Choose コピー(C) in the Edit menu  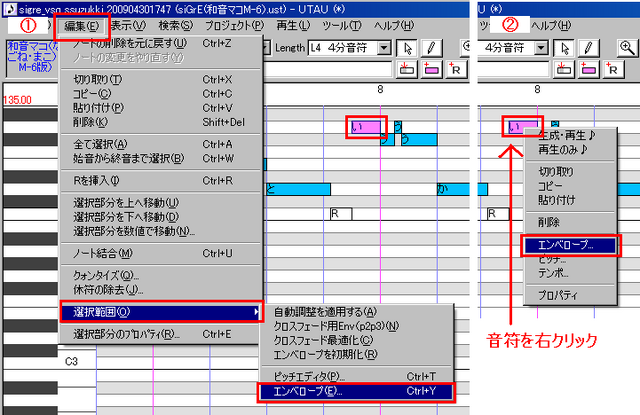pyautogui.click(x=161, y=93)
